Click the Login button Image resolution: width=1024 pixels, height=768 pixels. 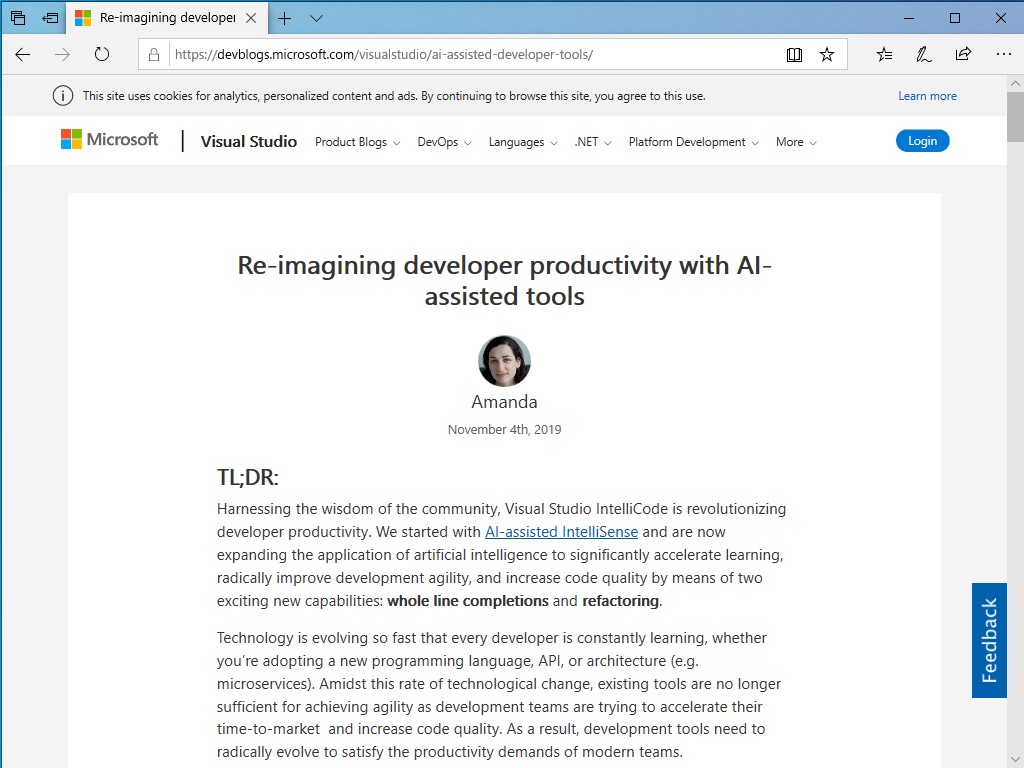[x=922, y=140]
